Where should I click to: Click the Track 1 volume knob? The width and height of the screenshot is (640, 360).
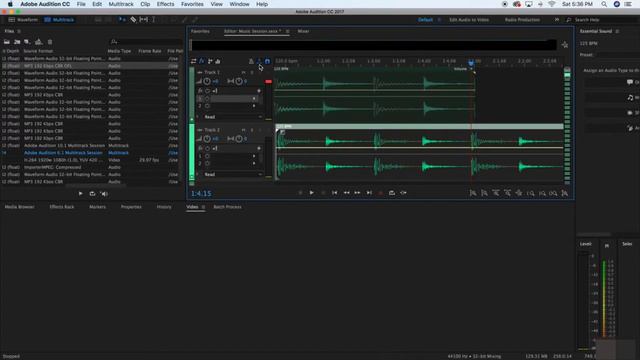pos(207,81)
